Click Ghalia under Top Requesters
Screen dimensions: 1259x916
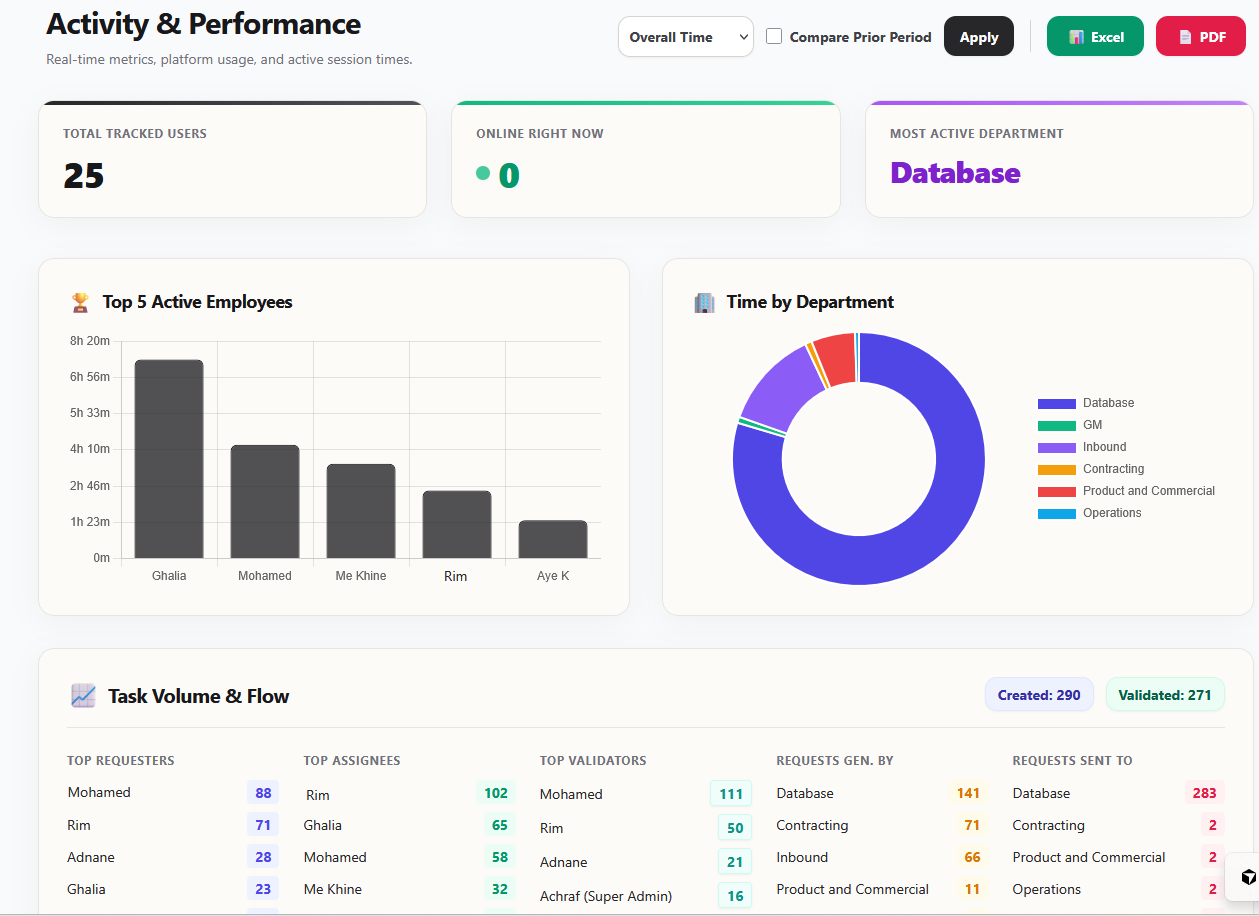(x=86, y=889)
